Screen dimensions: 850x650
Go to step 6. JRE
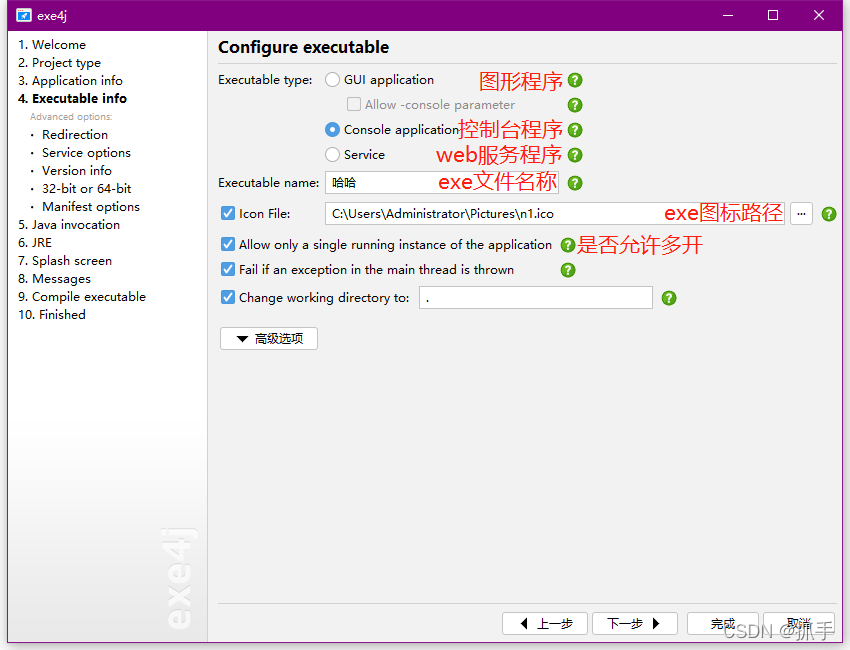tap(35, 243)
